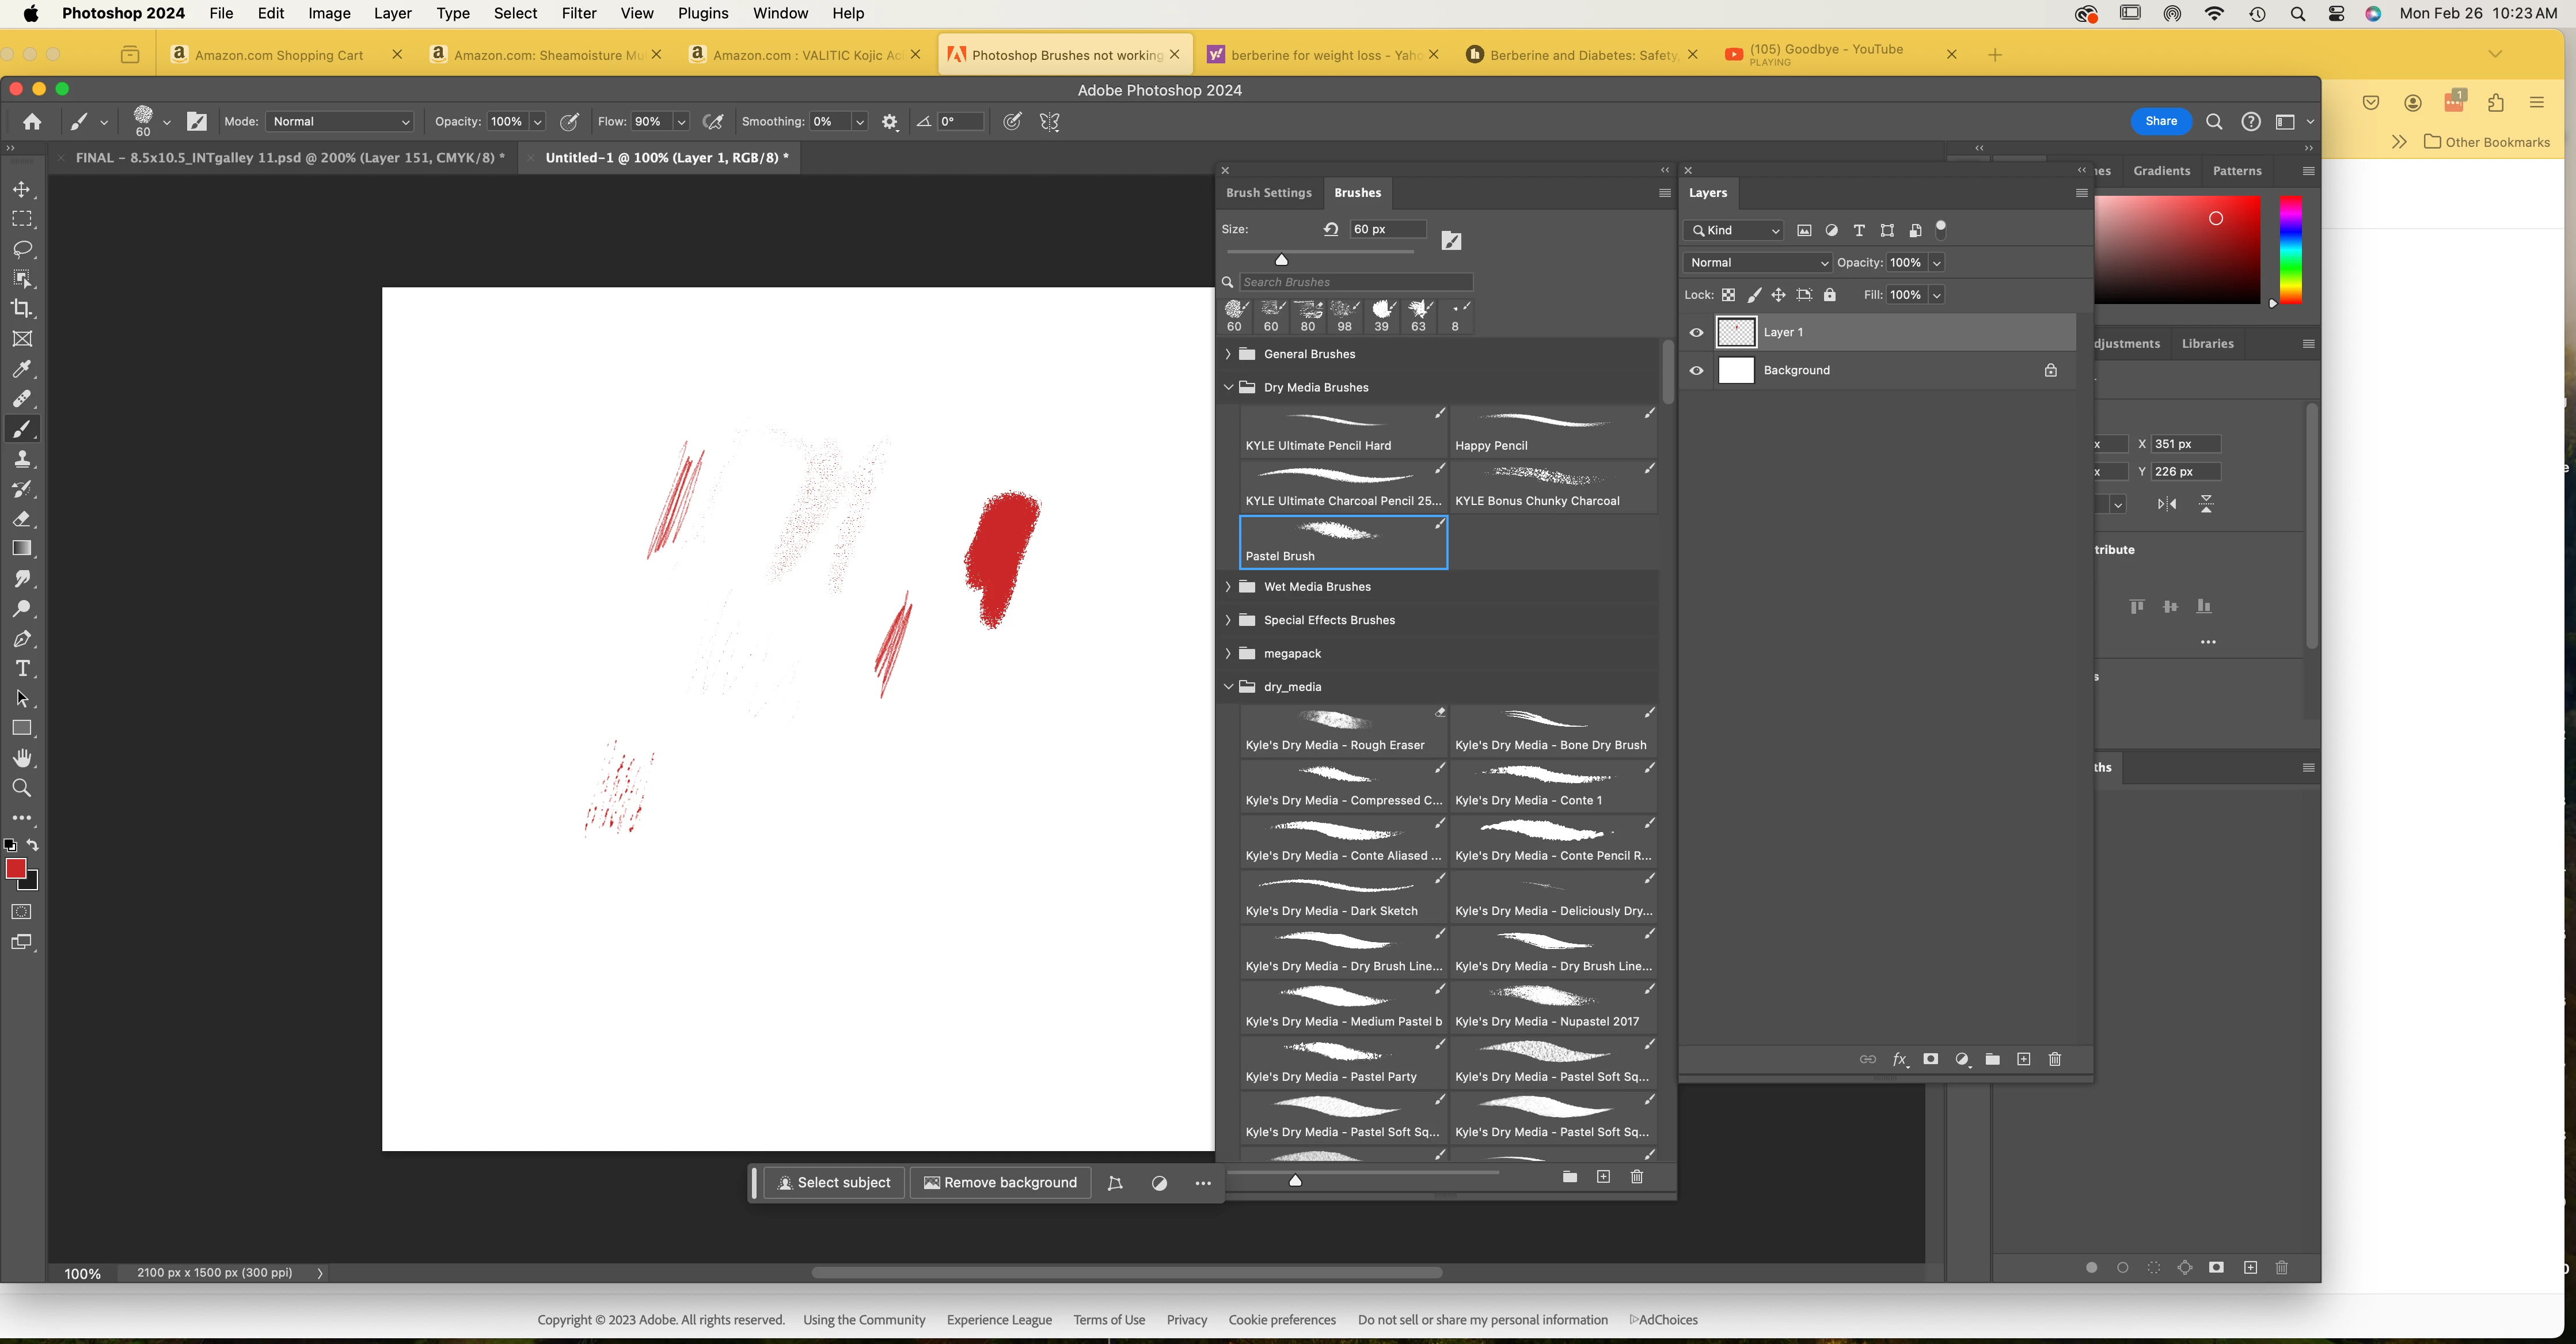Open brush Mode dropdown
The height and width of the screenshot is (1344, 2576).
click(x=340, y=122)
